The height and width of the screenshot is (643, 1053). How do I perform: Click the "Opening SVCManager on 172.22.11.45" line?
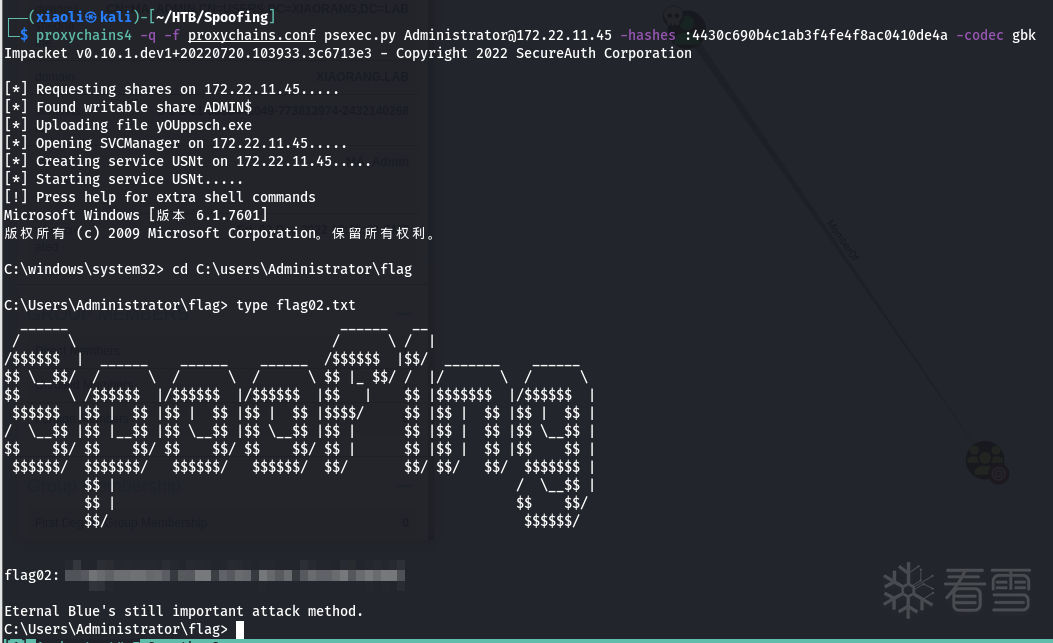click(176, 143)
